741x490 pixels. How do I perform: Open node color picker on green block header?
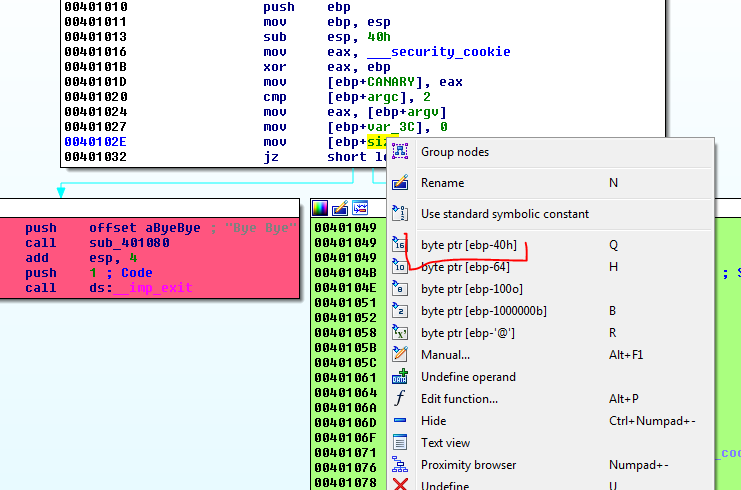[320, 208]
